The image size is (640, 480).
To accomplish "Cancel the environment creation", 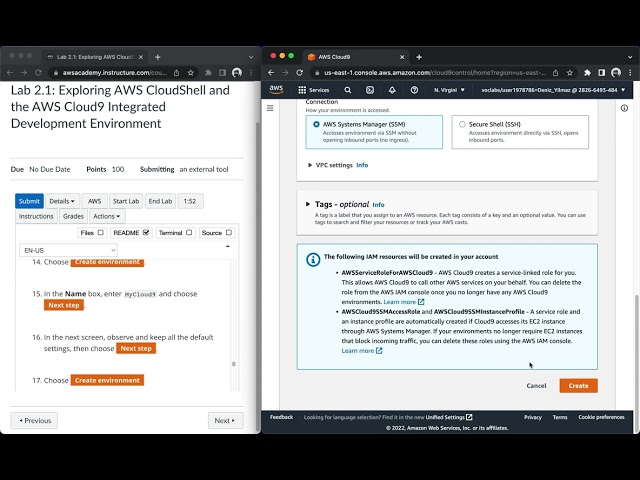I will coord(536,386).
